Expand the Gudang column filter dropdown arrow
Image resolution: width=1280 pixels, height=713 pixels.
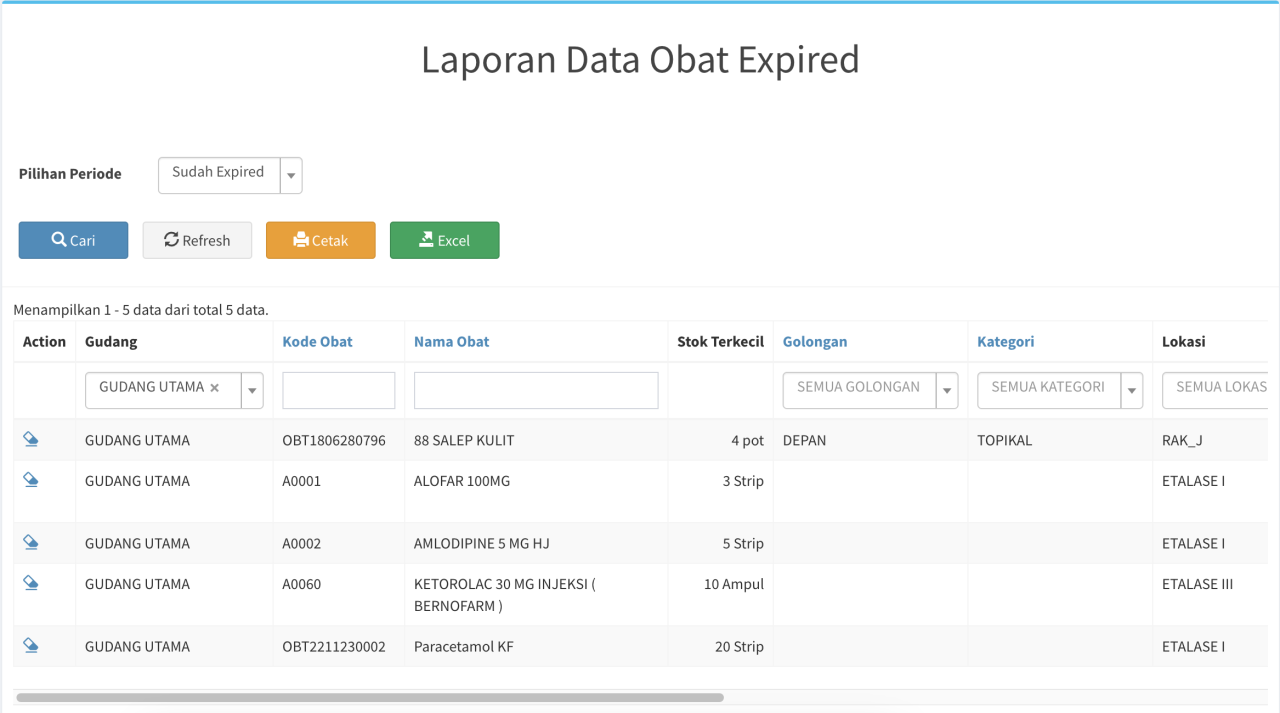(252, 390)
